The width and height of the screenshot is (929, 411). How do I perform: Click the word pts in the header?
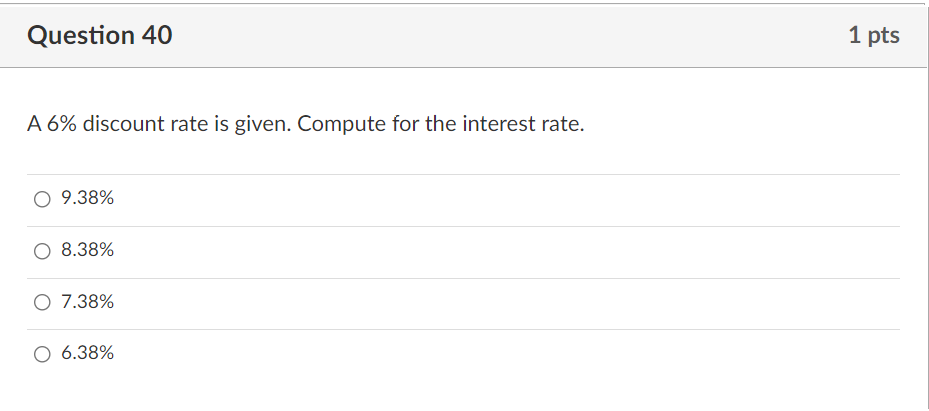(883, 36)
